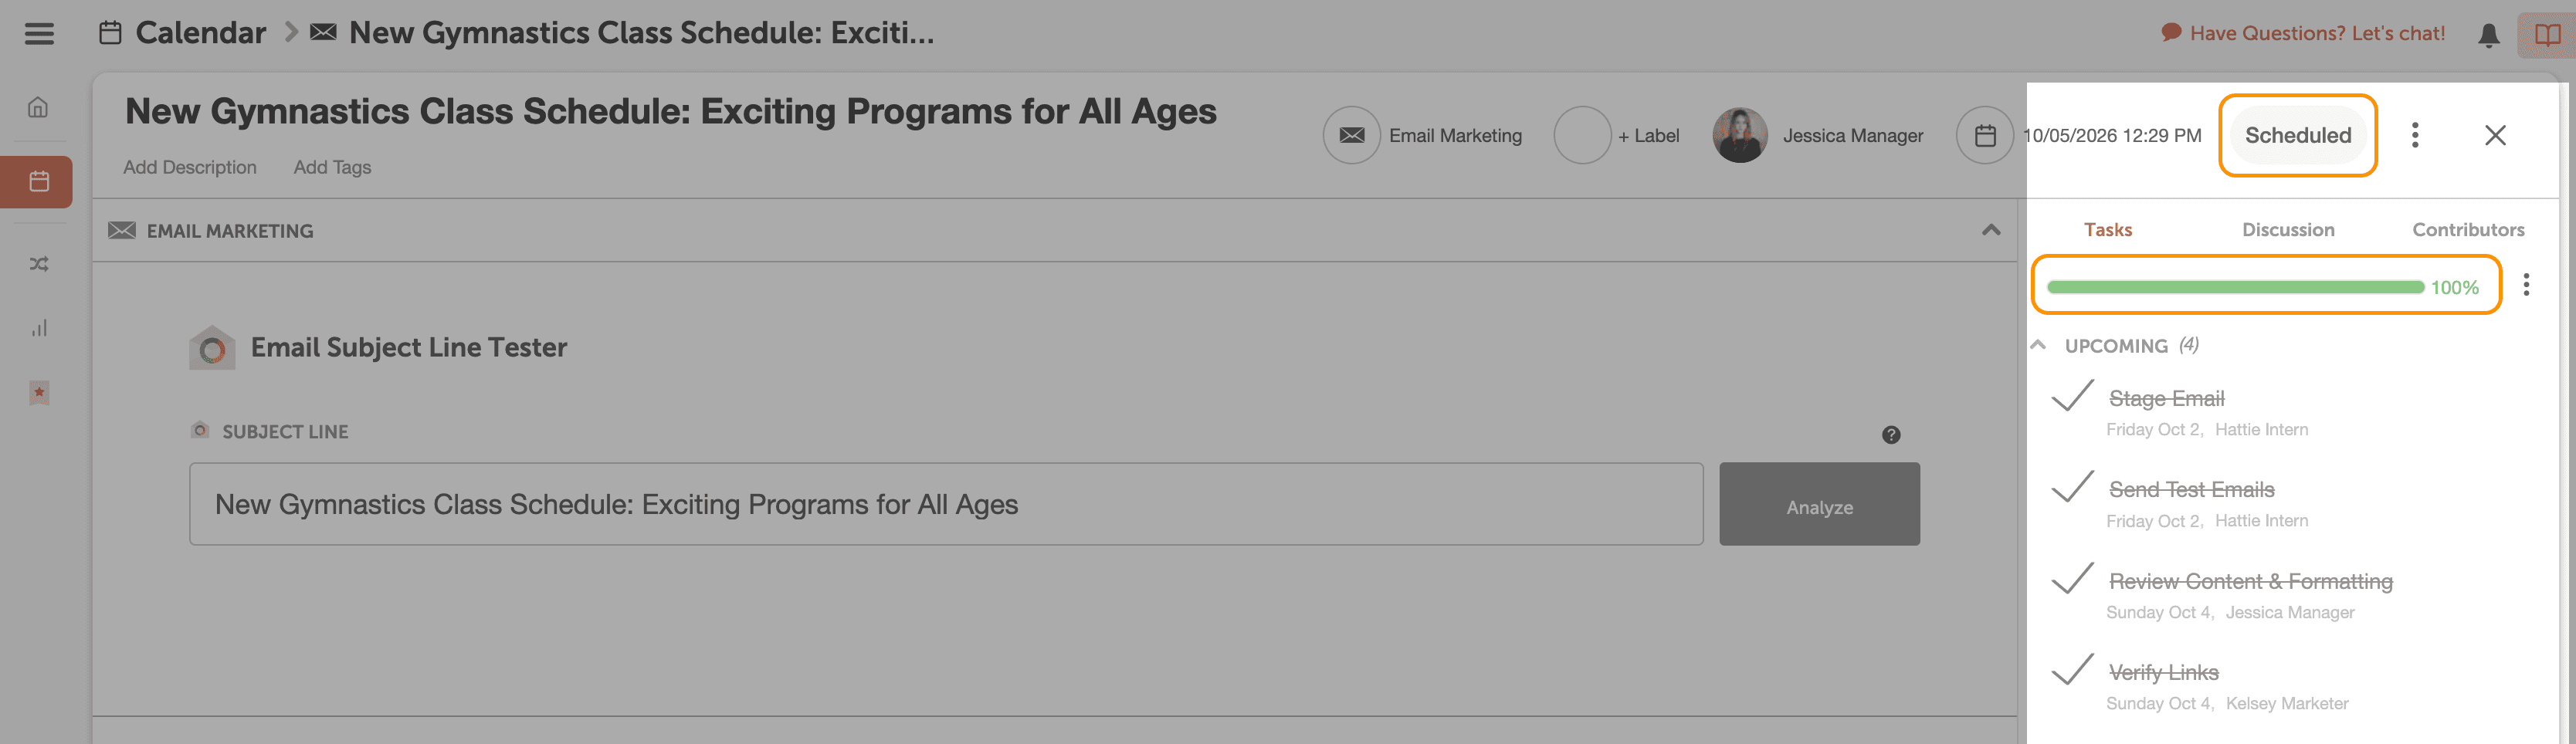This screenshot has width=2576, height=744.
Task: Open the calendar sidebar icon
Action: point(39,182)
